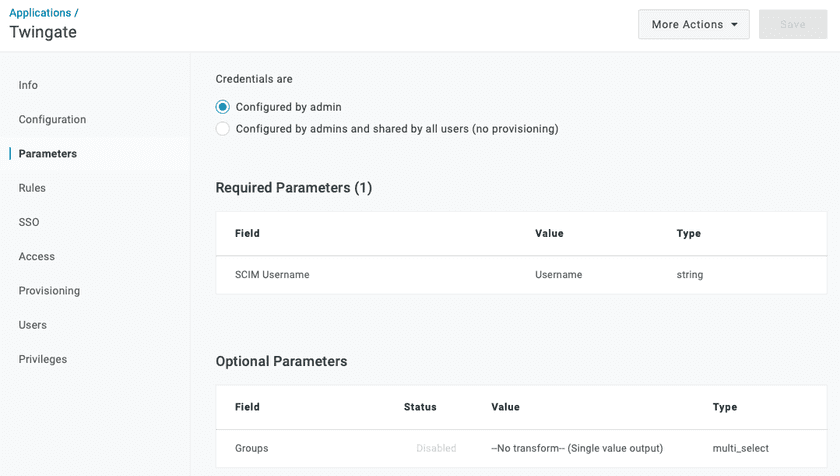Open the Groups optional parameter row
Screen dimensions: 840x476
[251, 448]
